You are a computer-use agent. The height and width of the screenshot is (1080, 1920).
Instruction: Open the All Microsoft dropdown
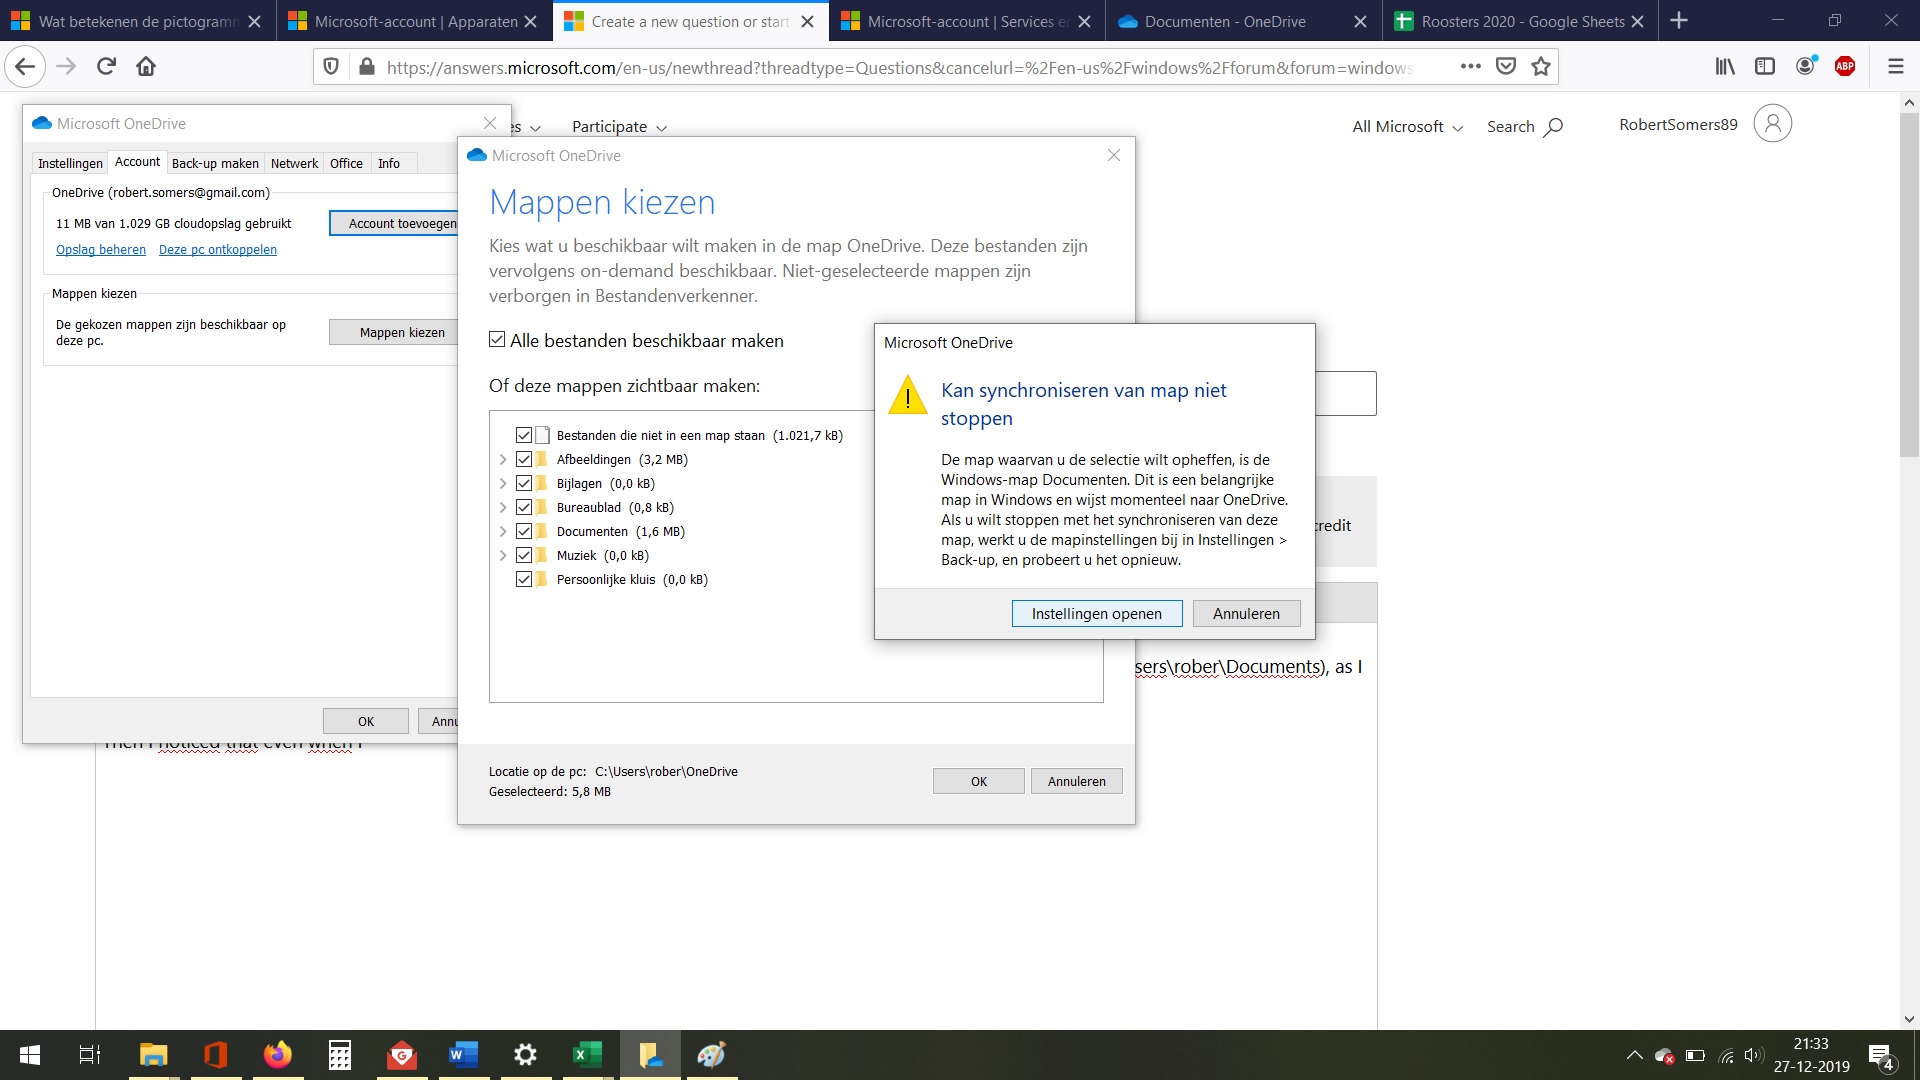[x=1408, y=127]
